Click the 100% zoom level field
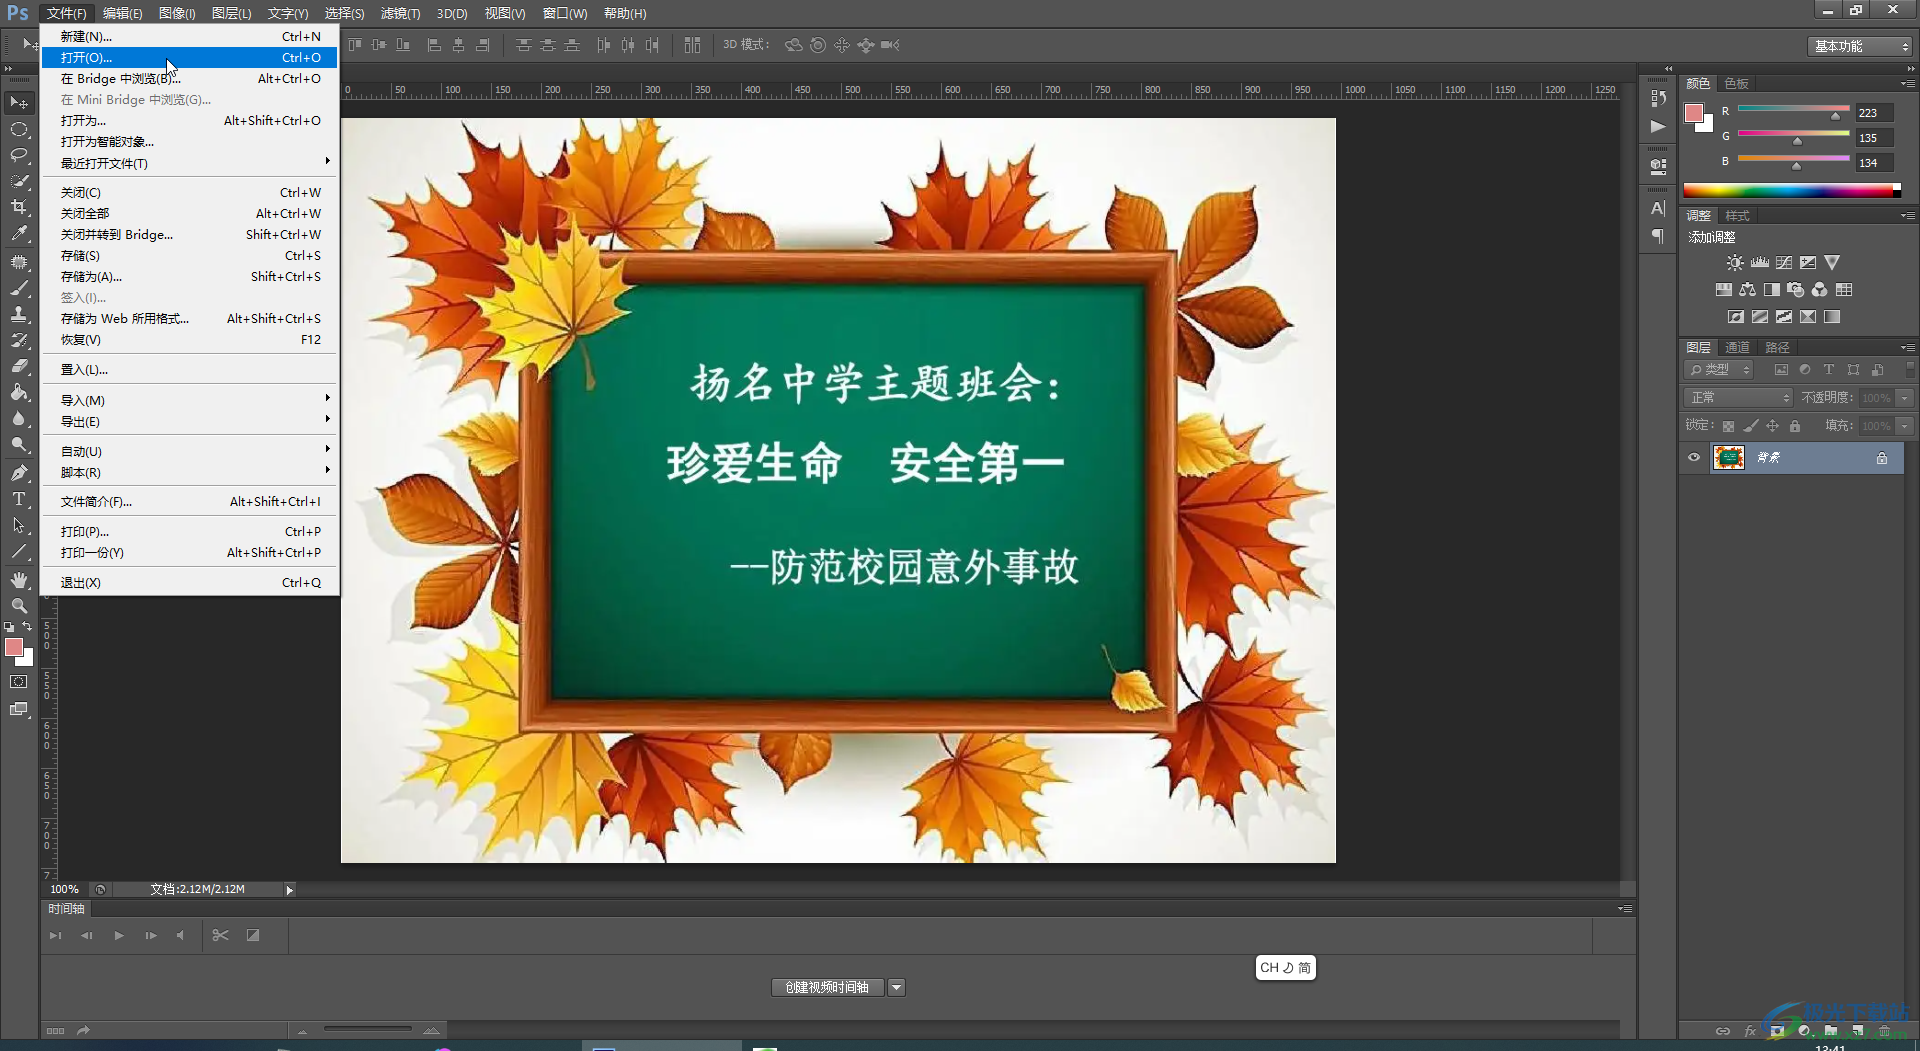This screenshot has width=1920, height=1051. [x=65, y=889]
